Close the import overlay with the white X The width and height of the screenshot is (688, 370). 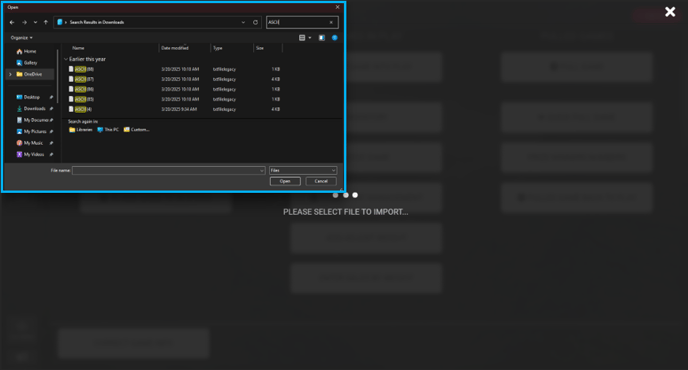670,12
